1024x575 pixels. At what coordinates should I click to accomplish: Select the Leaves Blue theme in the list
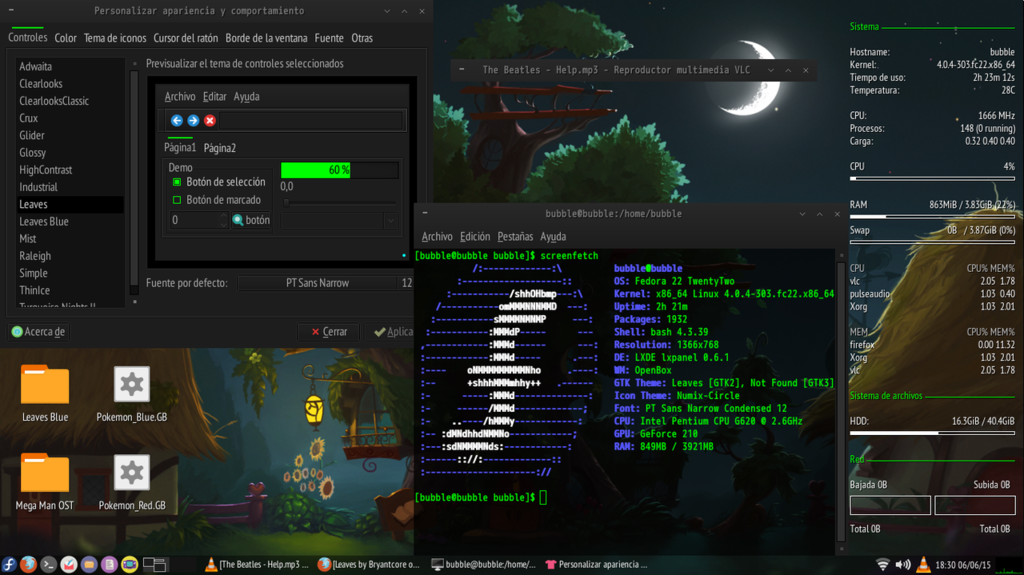pyautogui.click(x=70, y=222)
